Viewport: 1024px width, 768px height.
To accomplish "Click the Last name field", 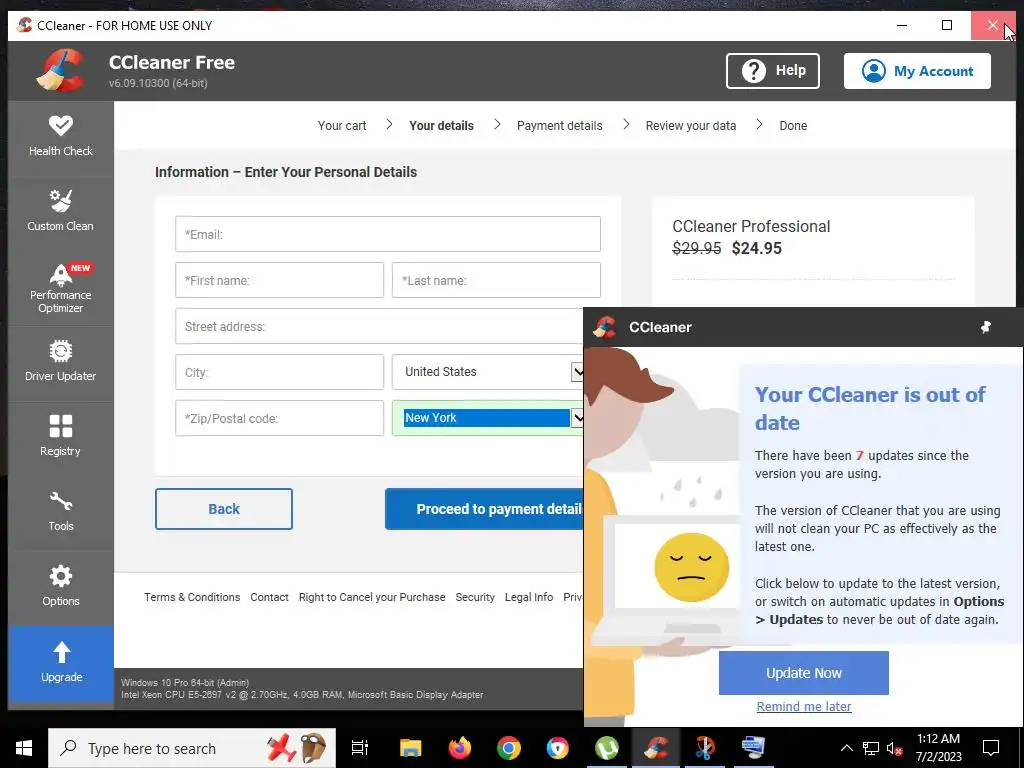I will (x=496, y=280).
